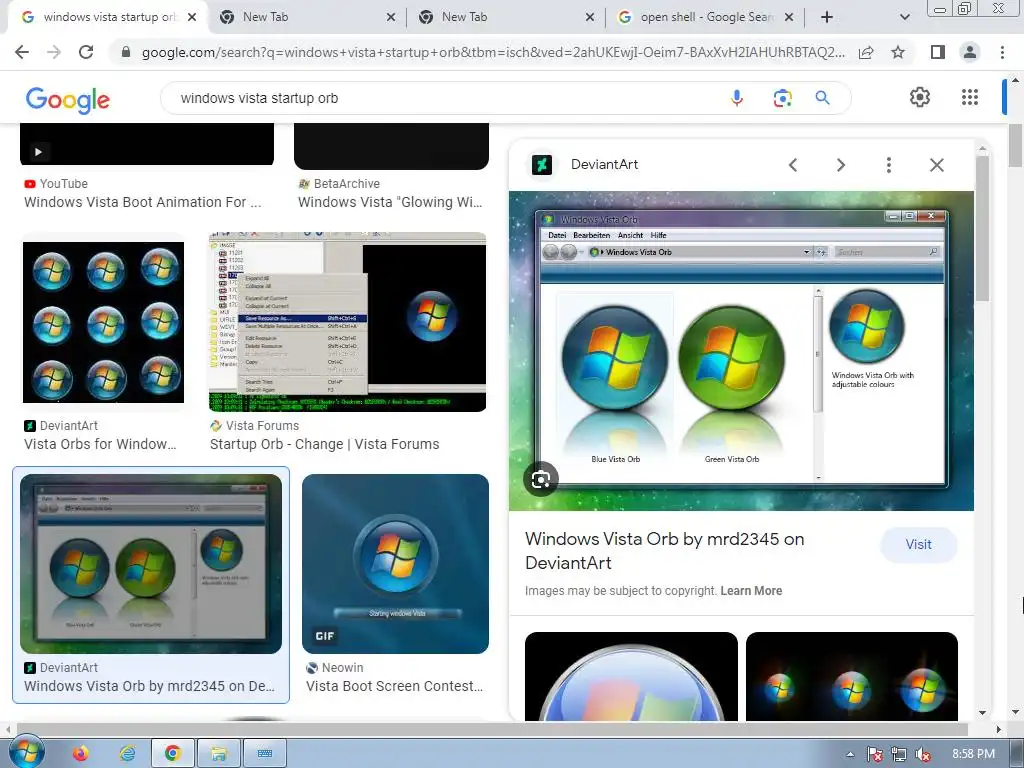
Task: Open the Windows Start orb
Action: [x=26, y=752]
